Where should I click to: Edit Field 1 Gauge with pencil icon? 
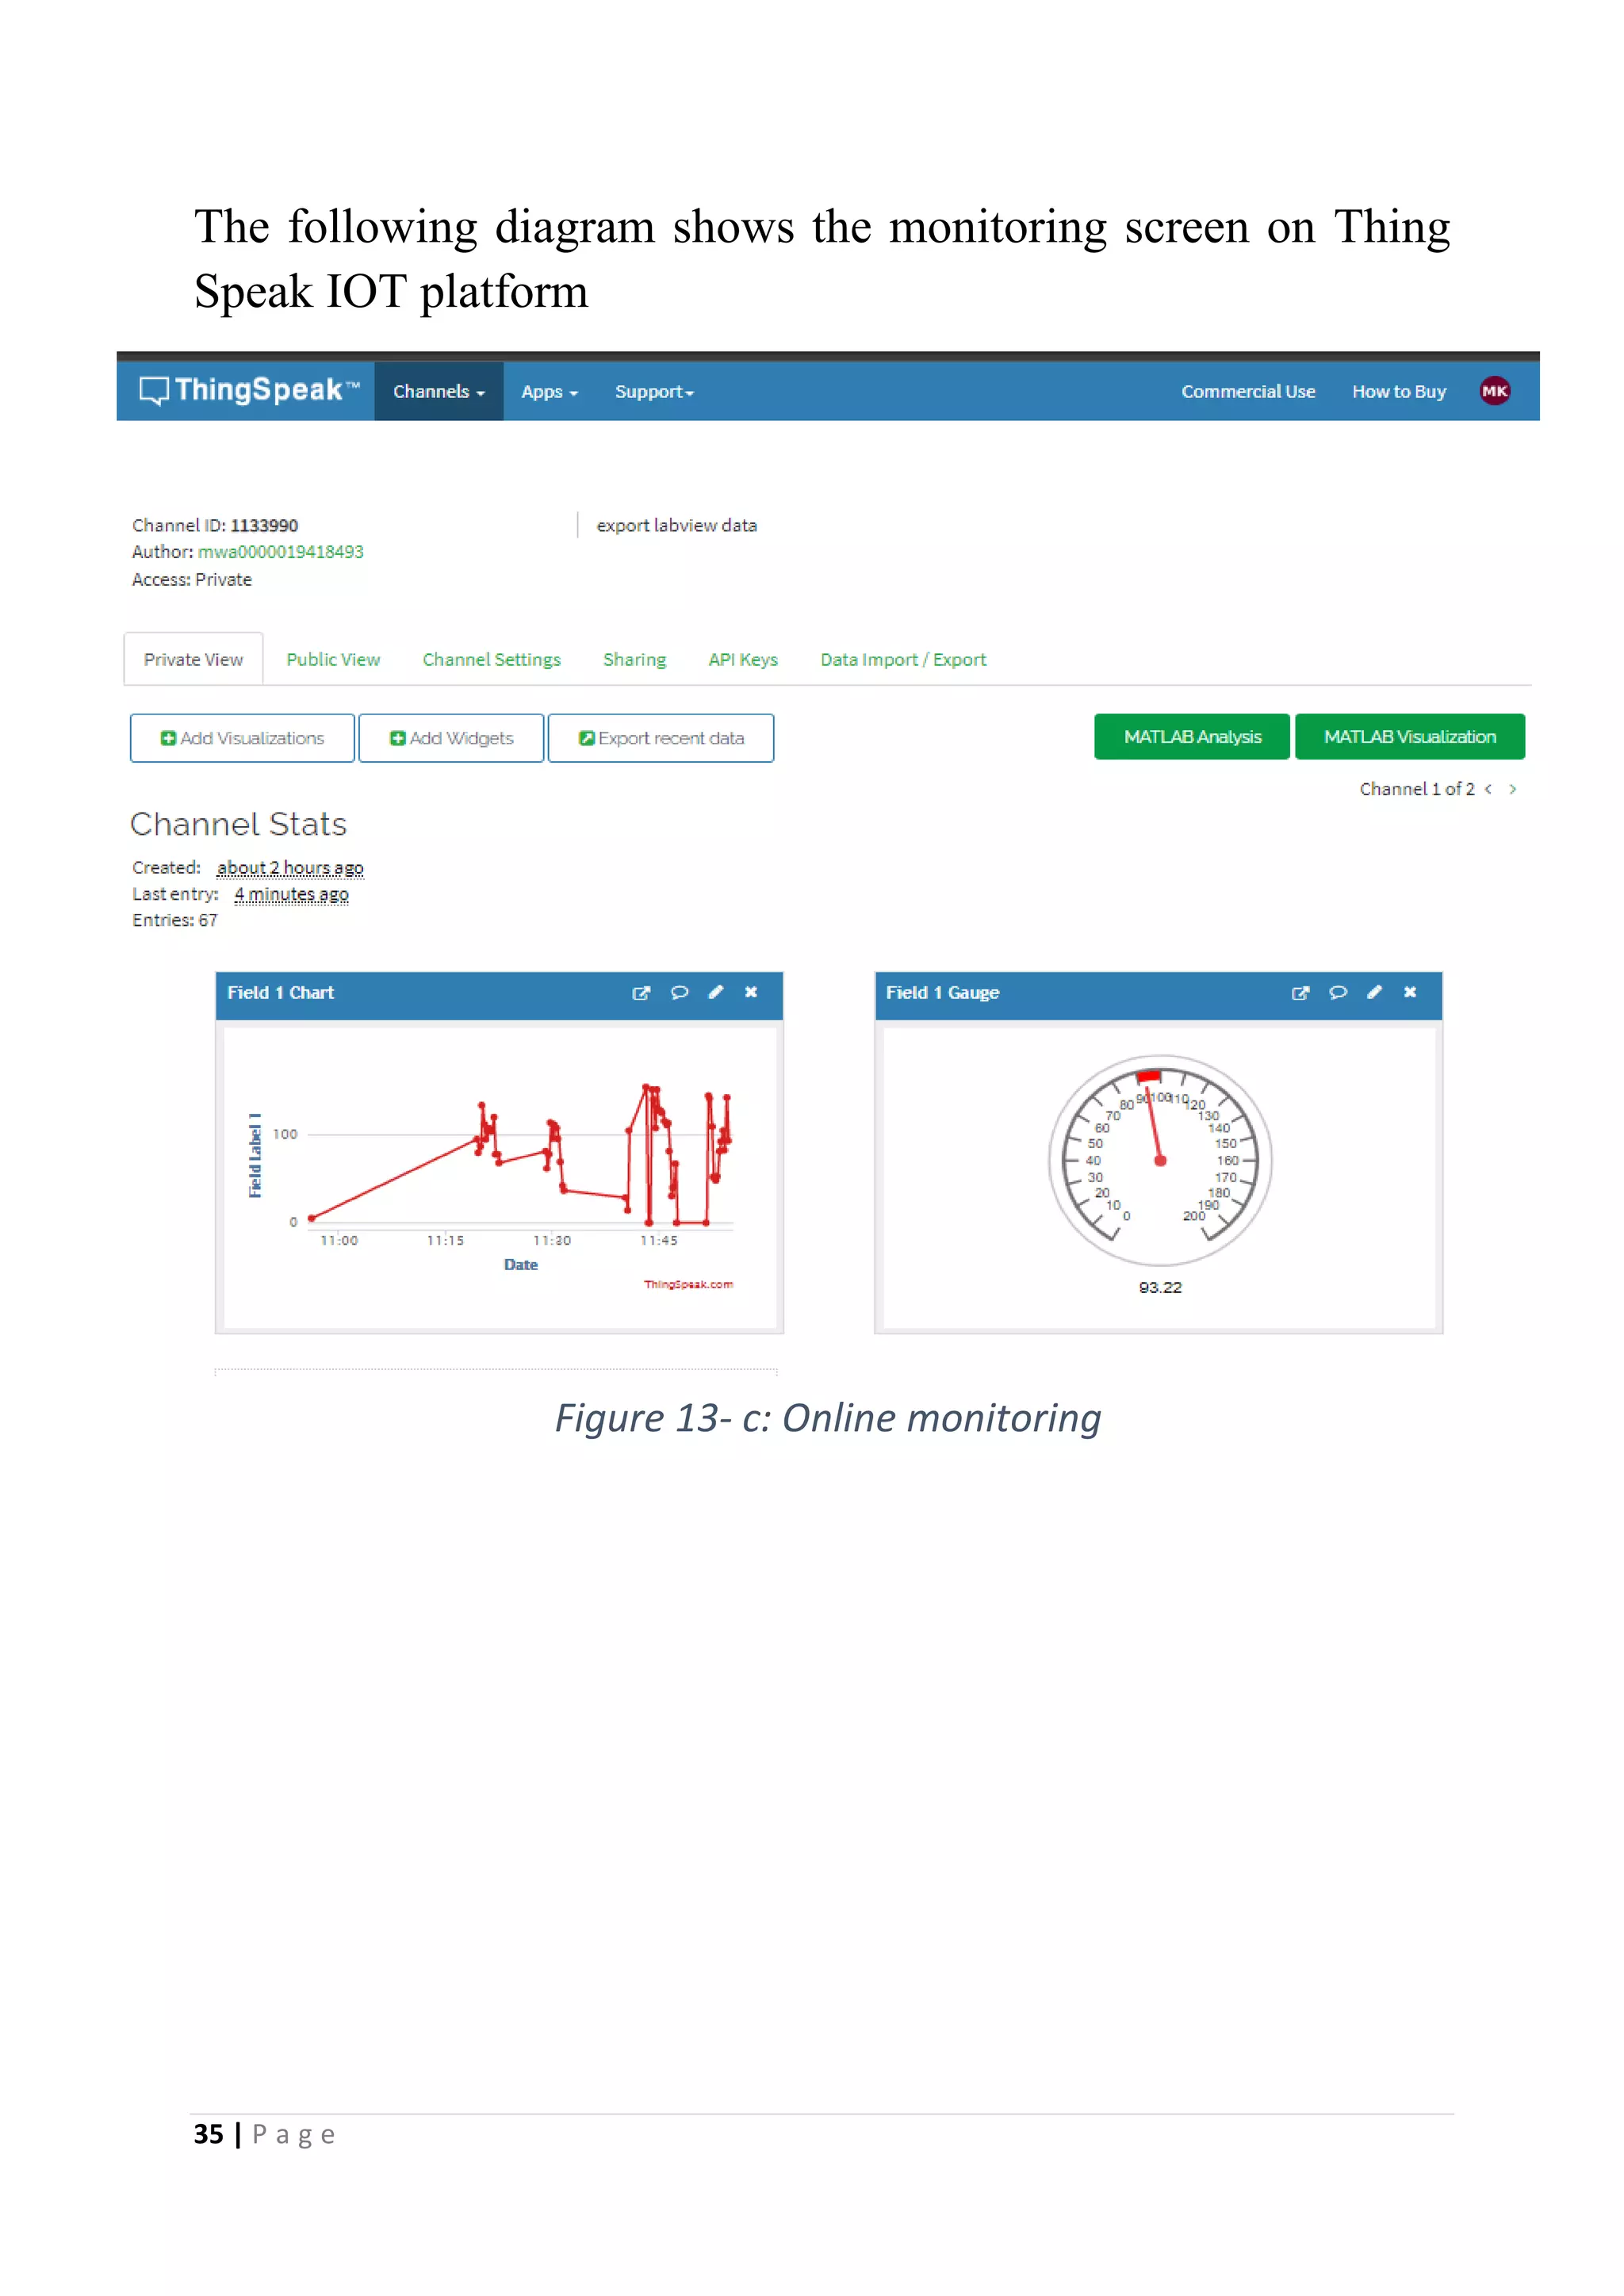click(x=1374, y=992)
